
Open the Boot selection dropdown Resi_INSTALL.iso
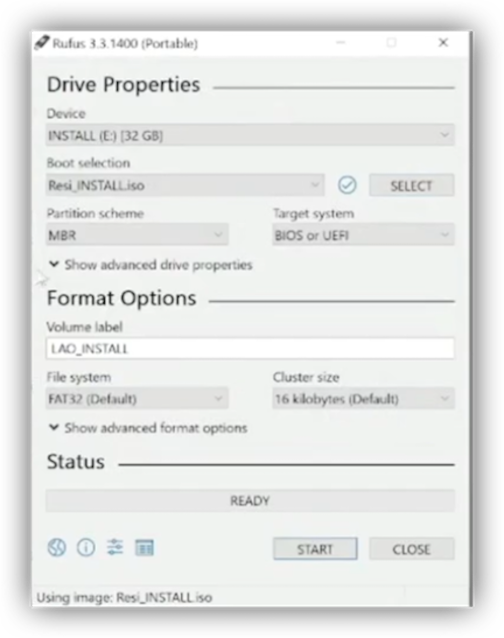coord(185,185)
